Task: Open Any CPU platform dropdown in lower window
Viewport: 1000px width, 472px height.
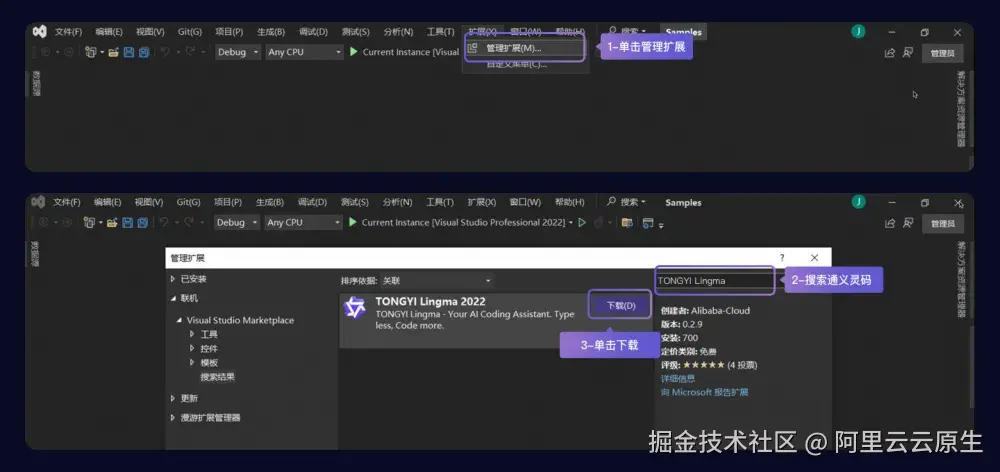Action: pos(304,223)
